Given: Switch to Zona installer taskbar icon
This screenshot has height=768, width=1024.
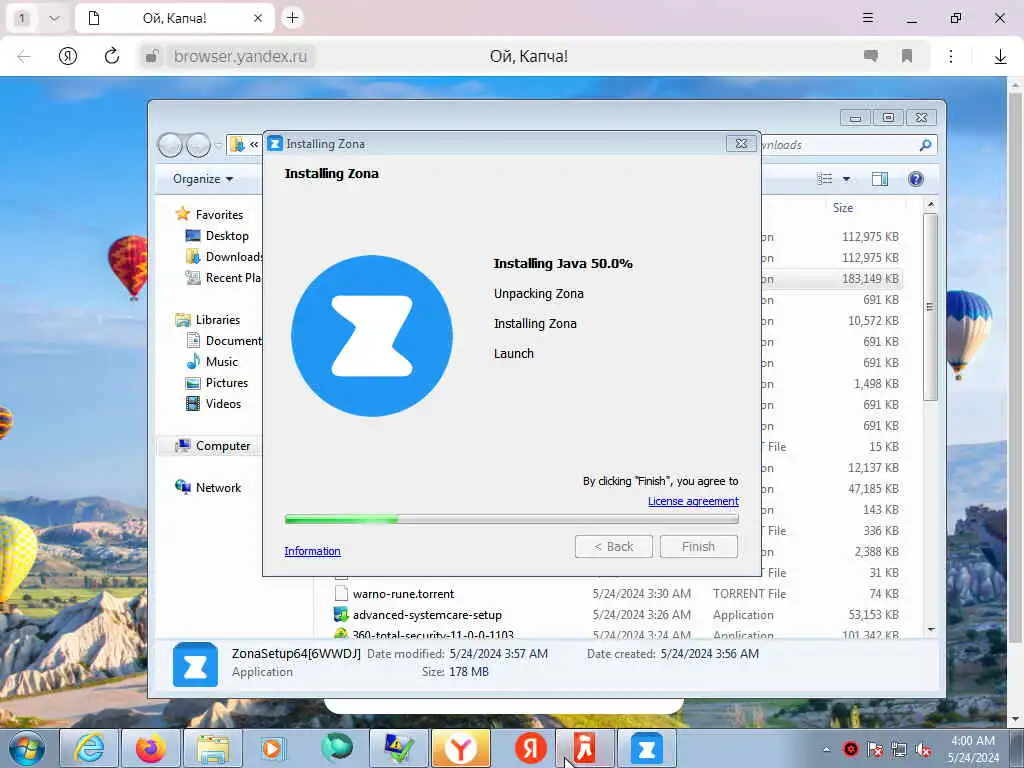Looking at the screenshot, I should pos(647,748).
